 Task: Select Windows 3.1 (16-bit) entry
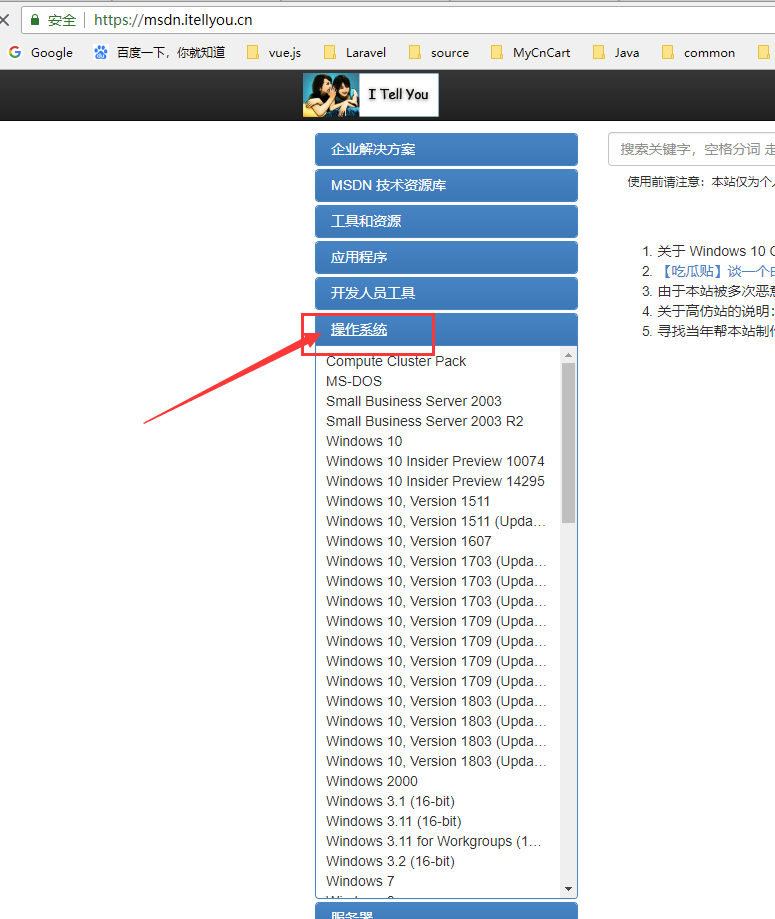(390, 801)
